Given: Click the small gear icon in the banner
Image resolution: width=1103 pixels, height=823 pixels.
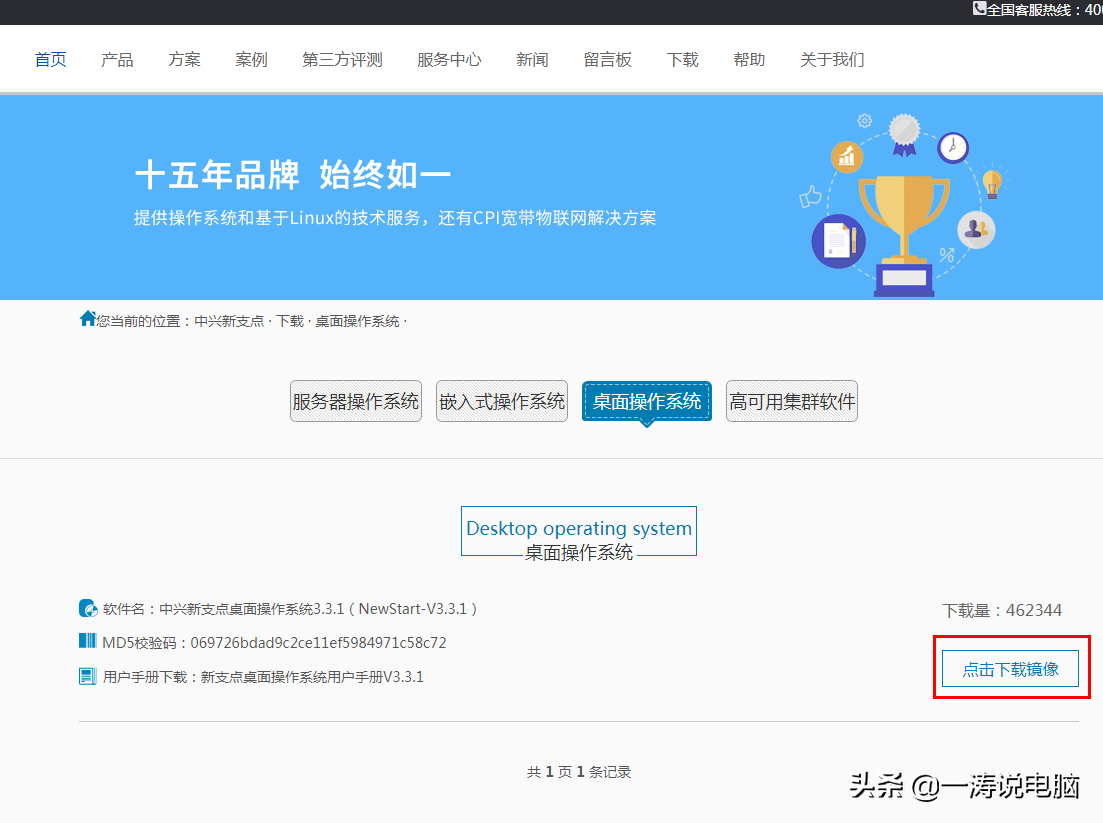Looking at the screenshot, I should (865, 121).
